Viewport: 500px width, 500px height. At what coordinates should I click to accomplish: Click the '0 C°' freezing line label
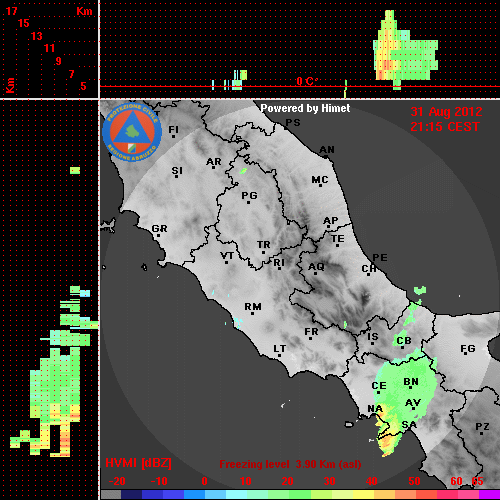click(307, 81)
